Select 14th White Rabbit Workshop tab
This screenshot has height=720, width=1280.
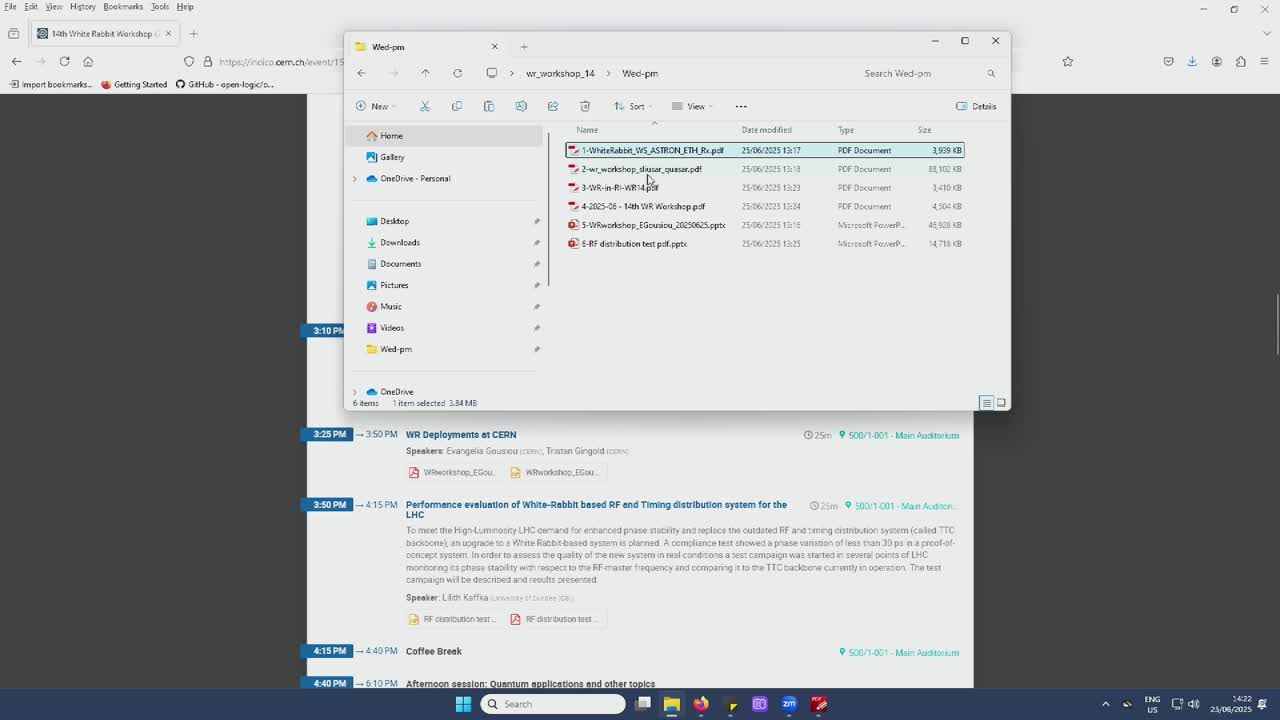[x=104, y=33]
